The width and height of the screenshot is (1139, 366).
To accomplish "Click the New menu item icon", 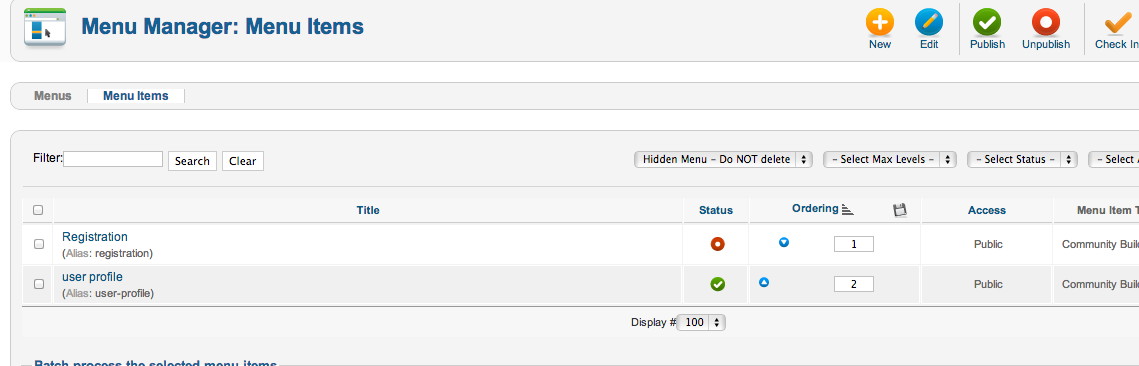I will [880, 23].
